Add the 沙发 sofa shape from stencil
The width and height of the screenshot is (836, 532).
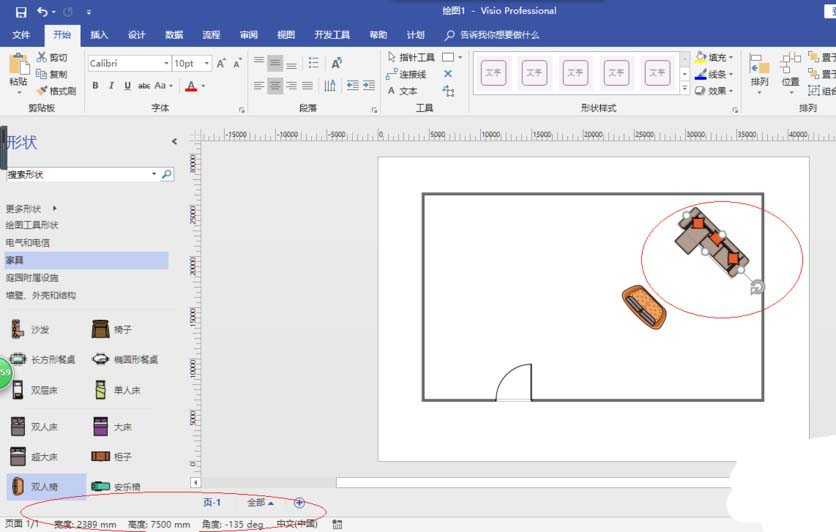coord(30,329)
